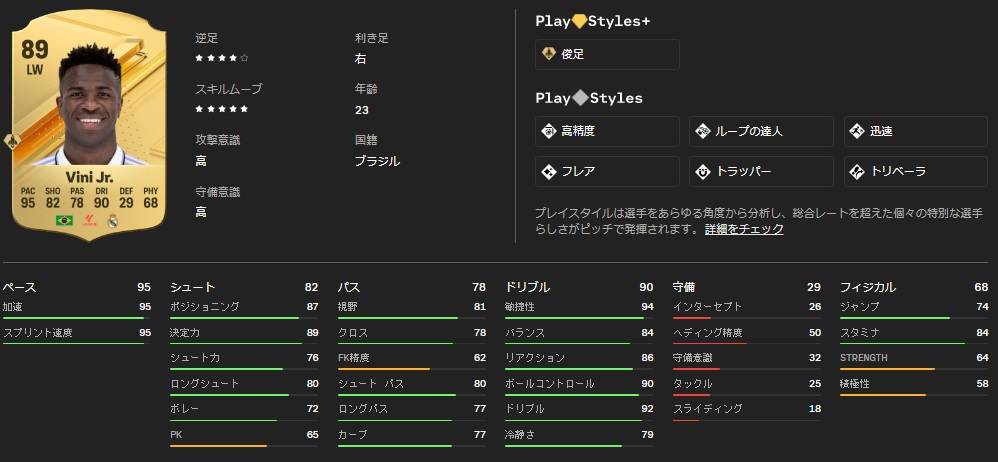Click the スキルムーブ five-star rating
The width and height of the screenshot is (998, 462).
[222, 108]
